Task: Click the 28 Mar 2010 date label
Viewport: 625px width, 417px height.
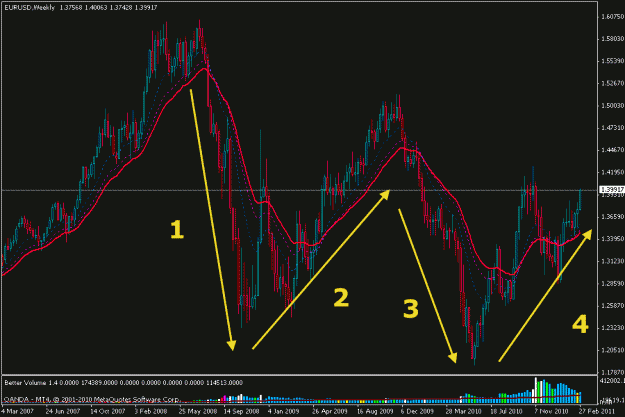Action: click(x=463, y=411)
